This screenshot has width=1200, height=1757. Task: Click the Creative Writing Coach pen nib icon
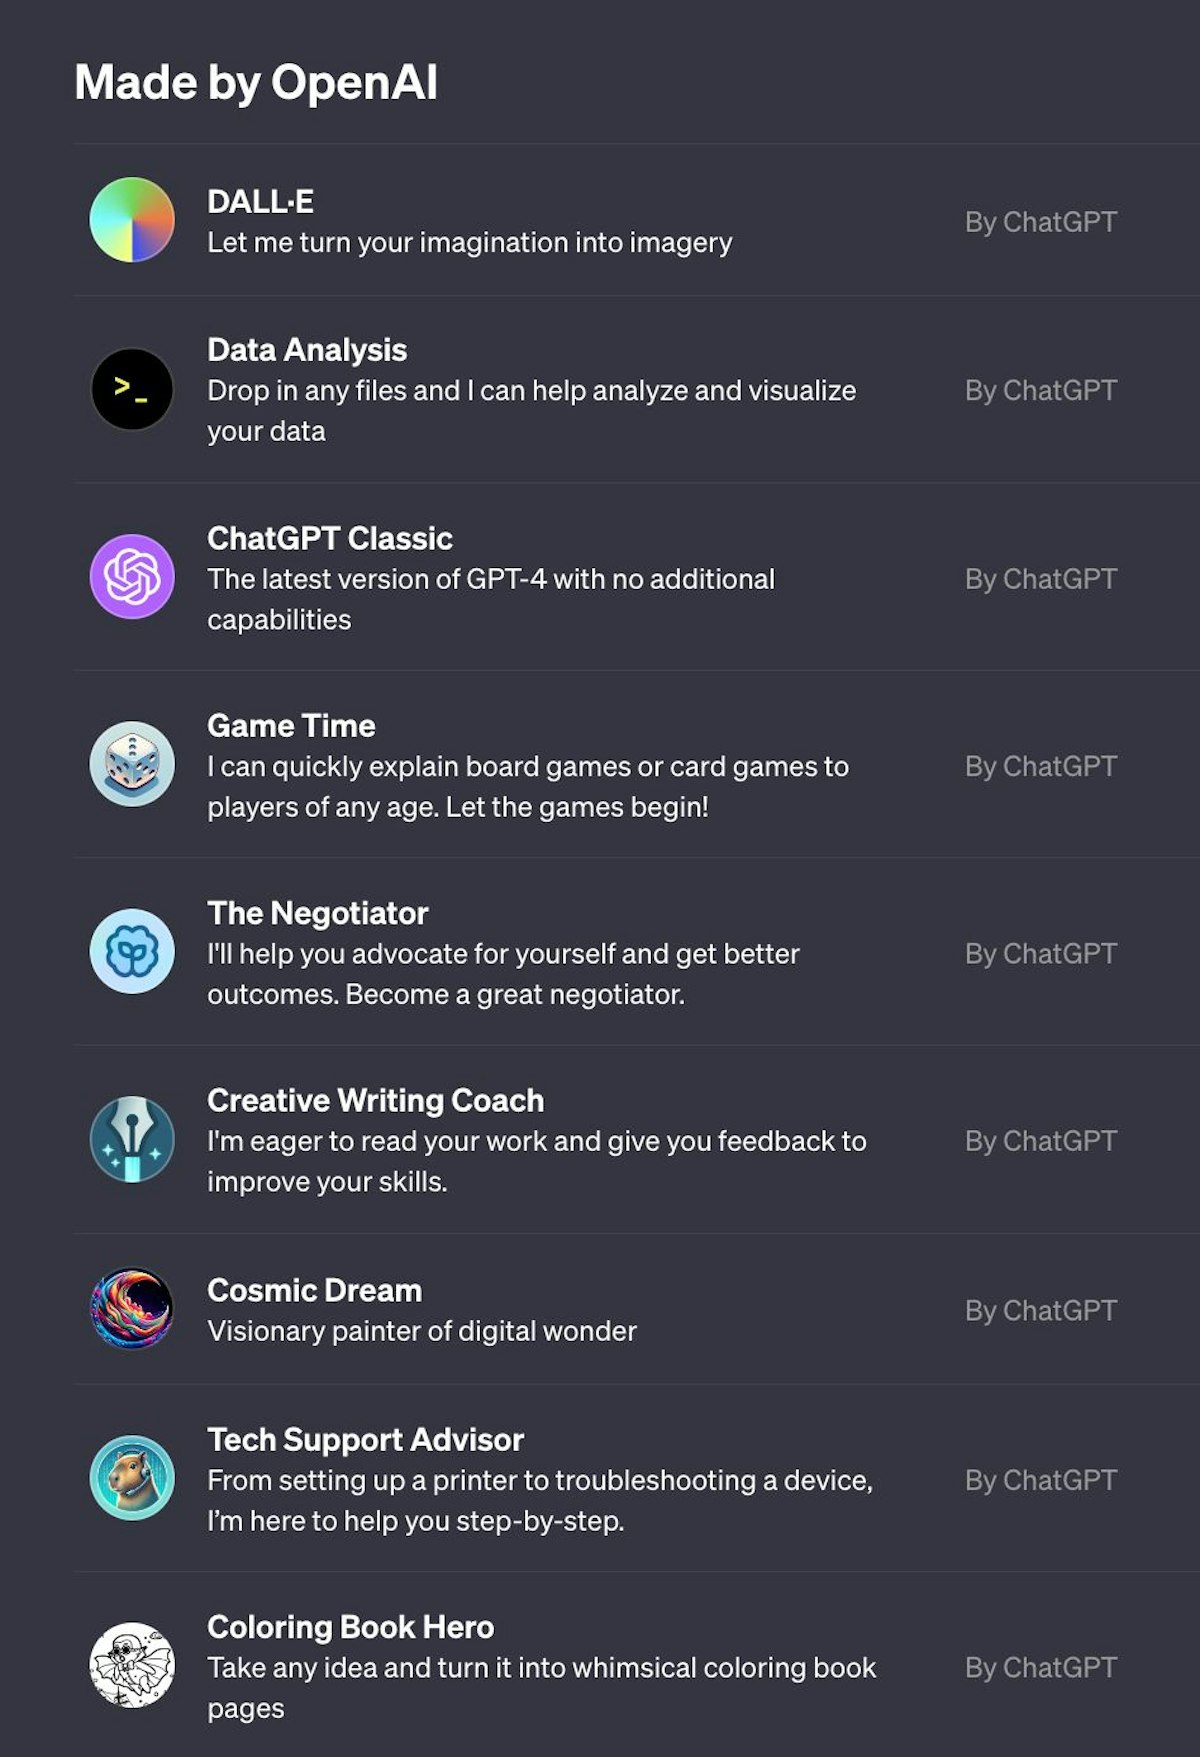pyautogui.click(x=132, y=1139)
